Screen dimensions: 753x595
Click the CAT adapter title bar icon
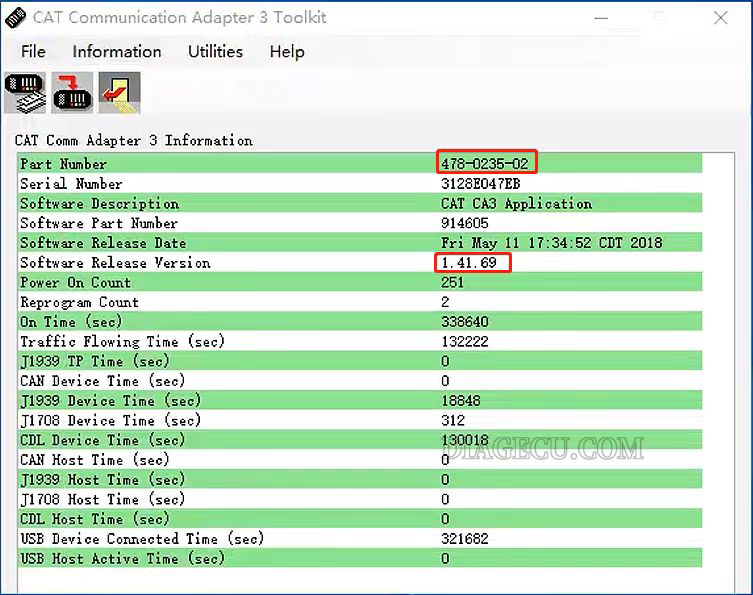pyautogui.click(x=15, y=18)
